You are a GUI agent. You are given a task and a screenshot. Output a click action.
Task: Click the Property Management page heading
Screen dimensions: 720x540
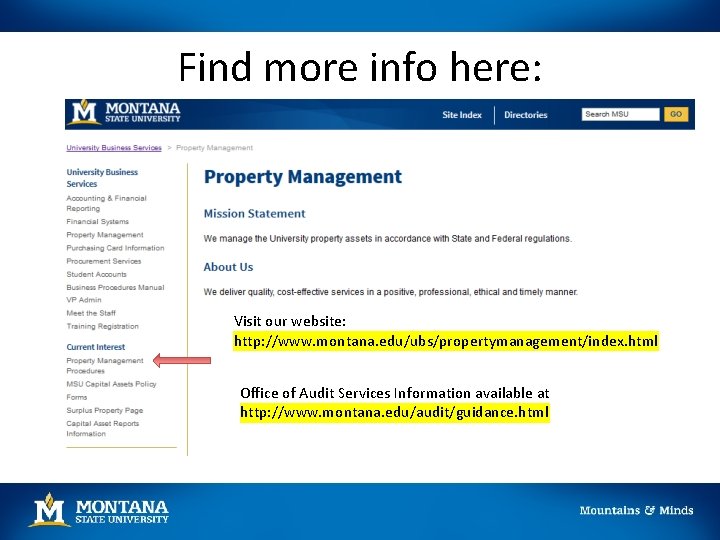[303, 177]
